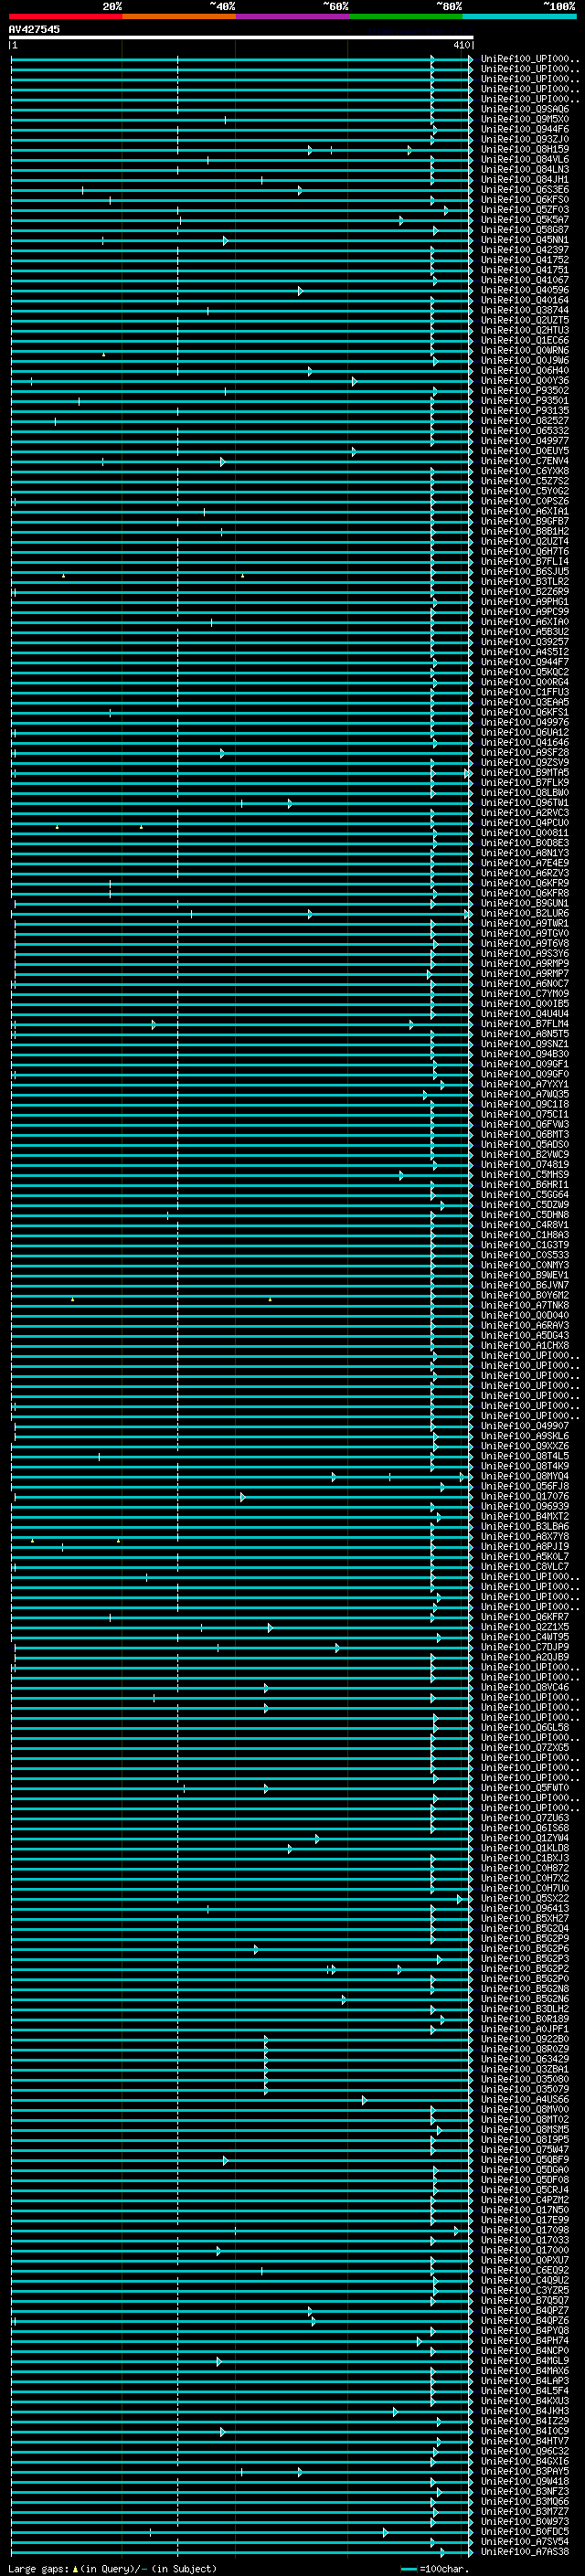The height and width of the screenshot is (2576, 585).
Task: Select the UniRef100_C4PZM2 label
Action: pyautogui.click(x=525, y=2199)
